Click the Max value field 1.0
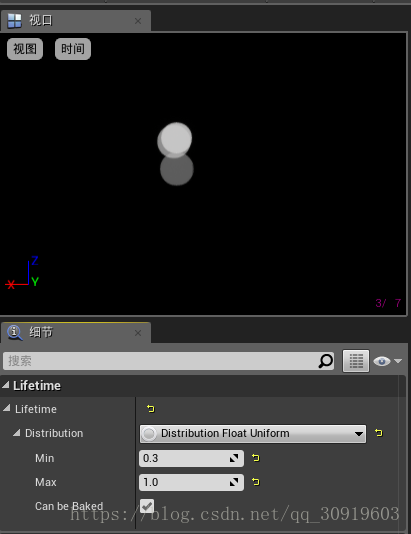Image resolution: width=411 pixels, height=534 pixels. (191, 482)
